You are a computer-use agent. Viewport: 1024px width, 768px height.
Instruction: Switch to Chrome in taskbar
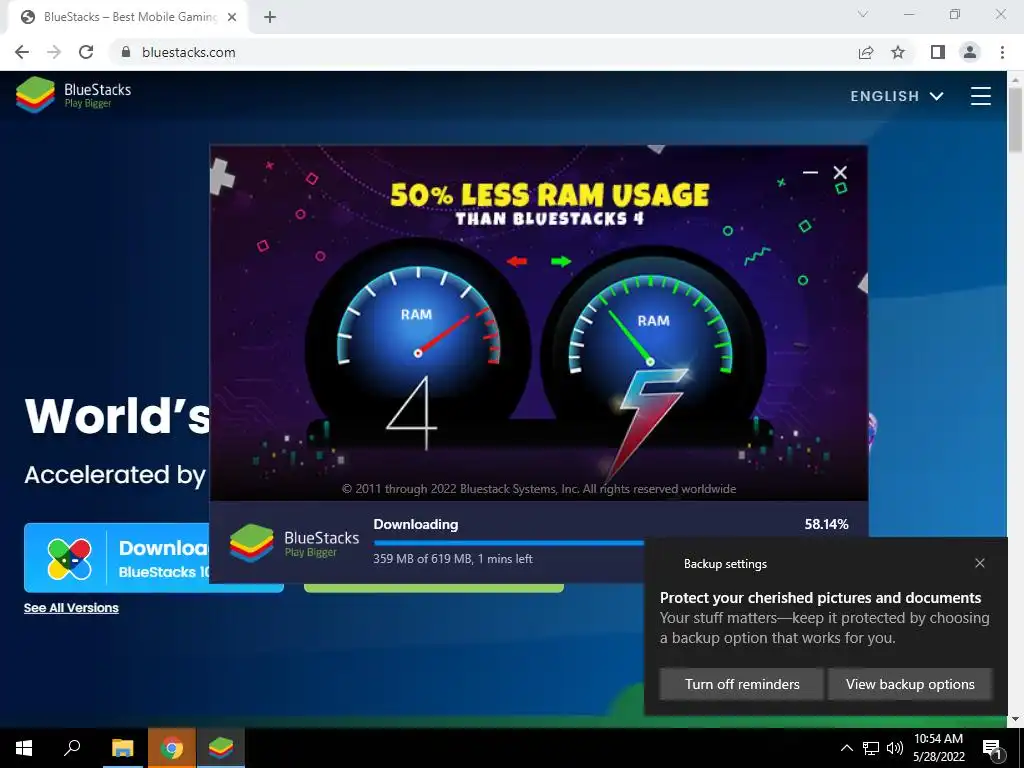pyautogui.click(x=172, y=748)
